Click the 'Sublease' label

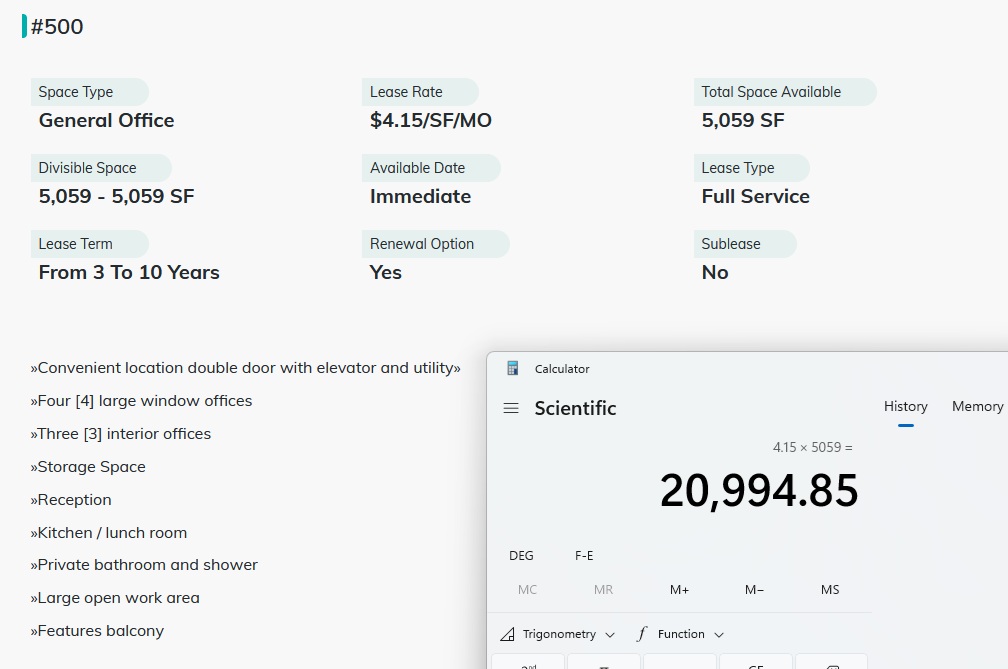731,244
